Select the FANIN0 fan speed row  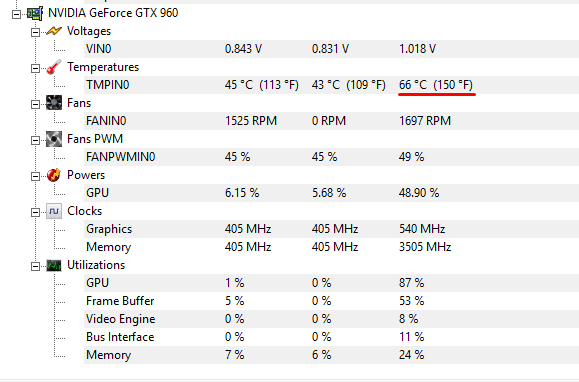pyautogui.click(x=331, y=121)
